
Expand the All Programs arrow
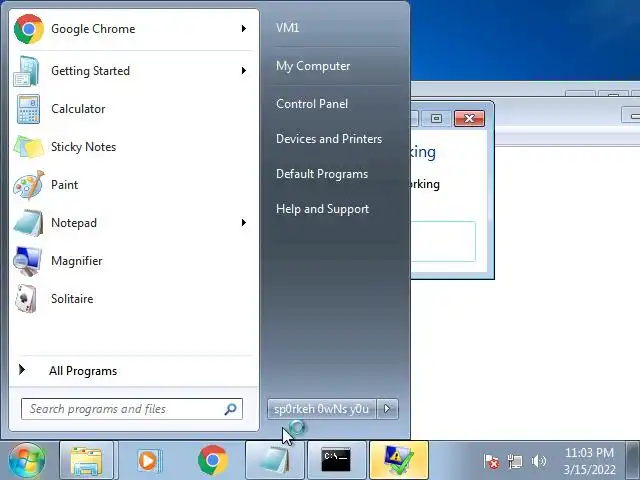[x=22, y=370]
